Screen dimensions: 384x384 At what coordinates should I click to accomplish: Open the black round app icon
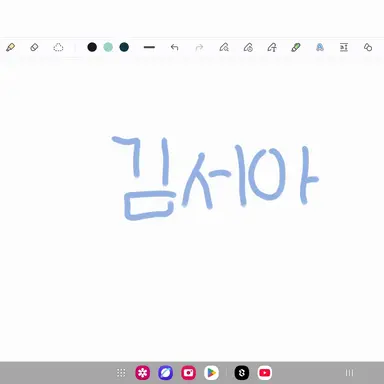[x=242, y=373]
